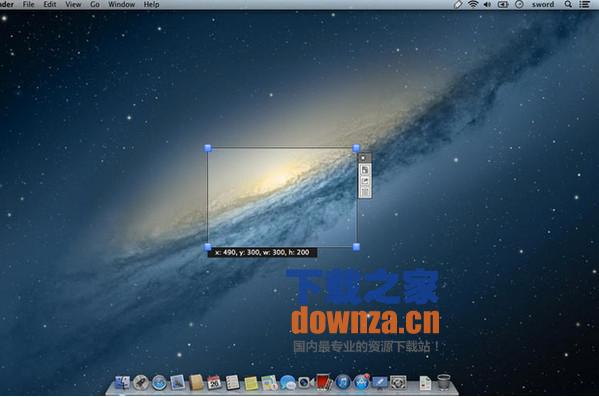
Task: Open Reminders checklist icon in Dock
Action: point(232,382)
